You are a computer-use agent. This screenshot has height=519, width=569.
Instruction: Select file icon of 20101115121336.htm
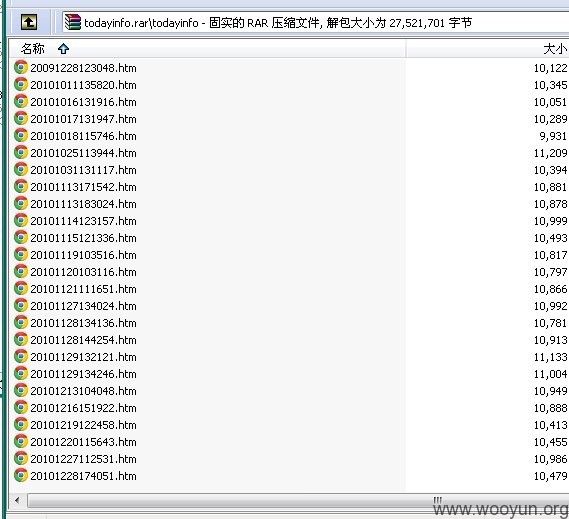click(x=21, y=238)
